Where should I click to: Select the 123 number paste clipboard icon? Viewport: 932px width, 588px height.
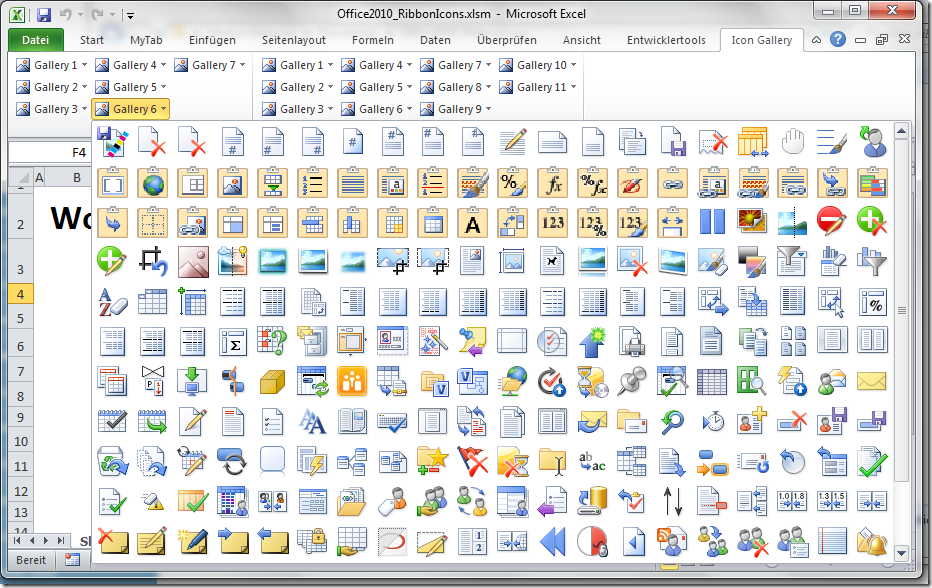(x=553, y=222)
